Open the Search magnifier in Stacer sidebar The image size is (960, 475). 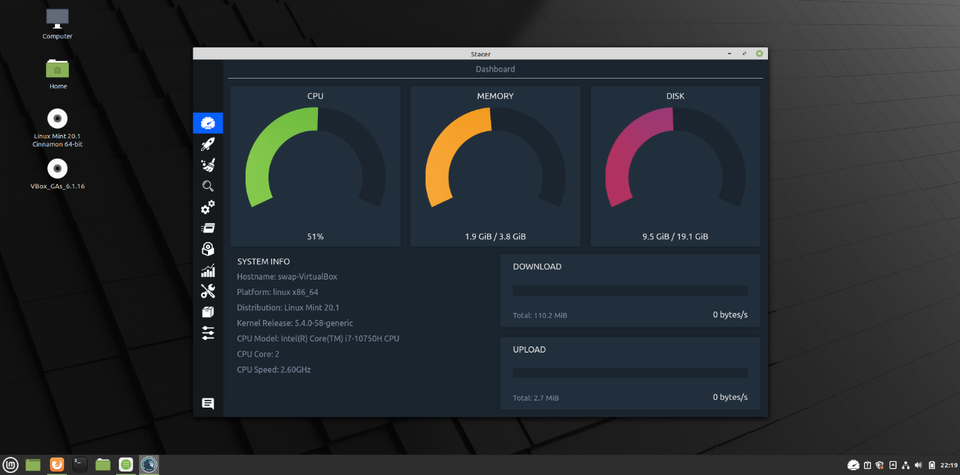coord(208,186)
